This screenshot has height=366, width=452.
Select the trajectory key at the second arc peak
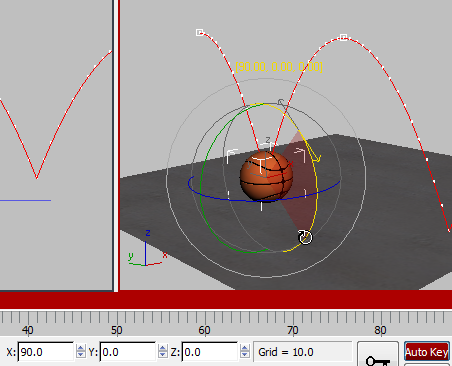point(344,37)
